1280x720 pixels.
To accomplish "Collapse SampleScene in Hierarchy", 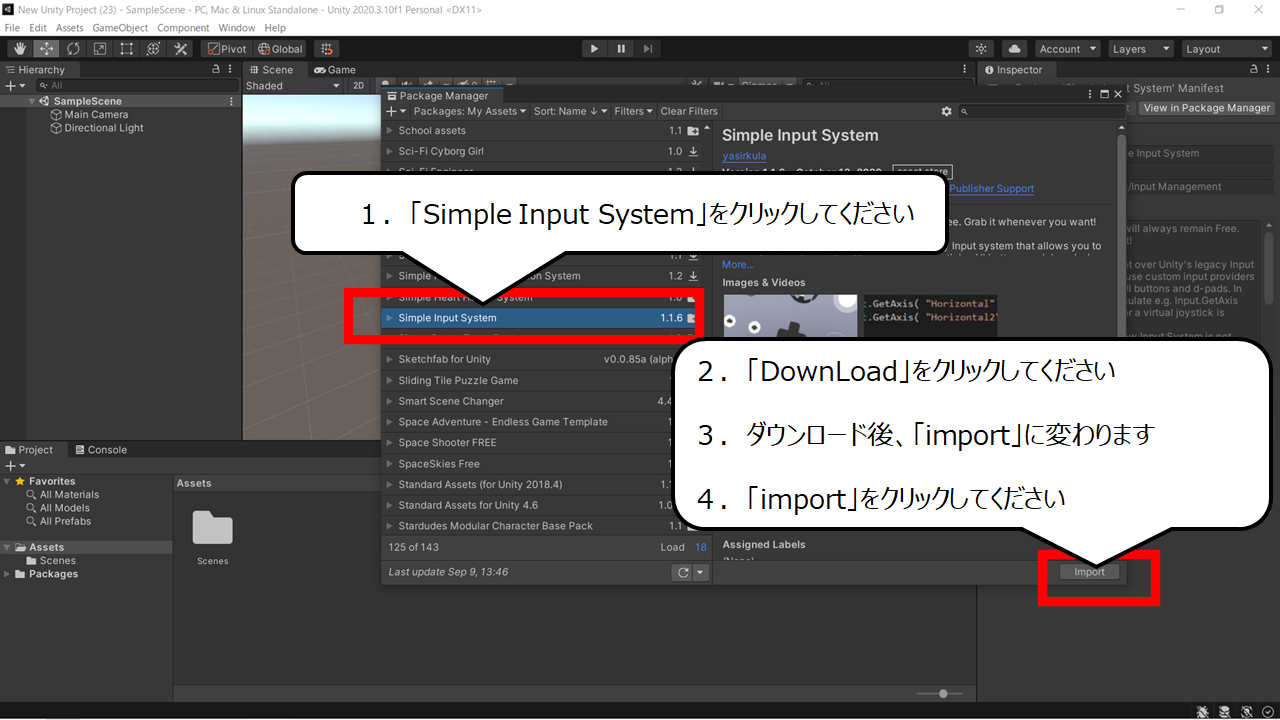I will click(x=32, y=101).
